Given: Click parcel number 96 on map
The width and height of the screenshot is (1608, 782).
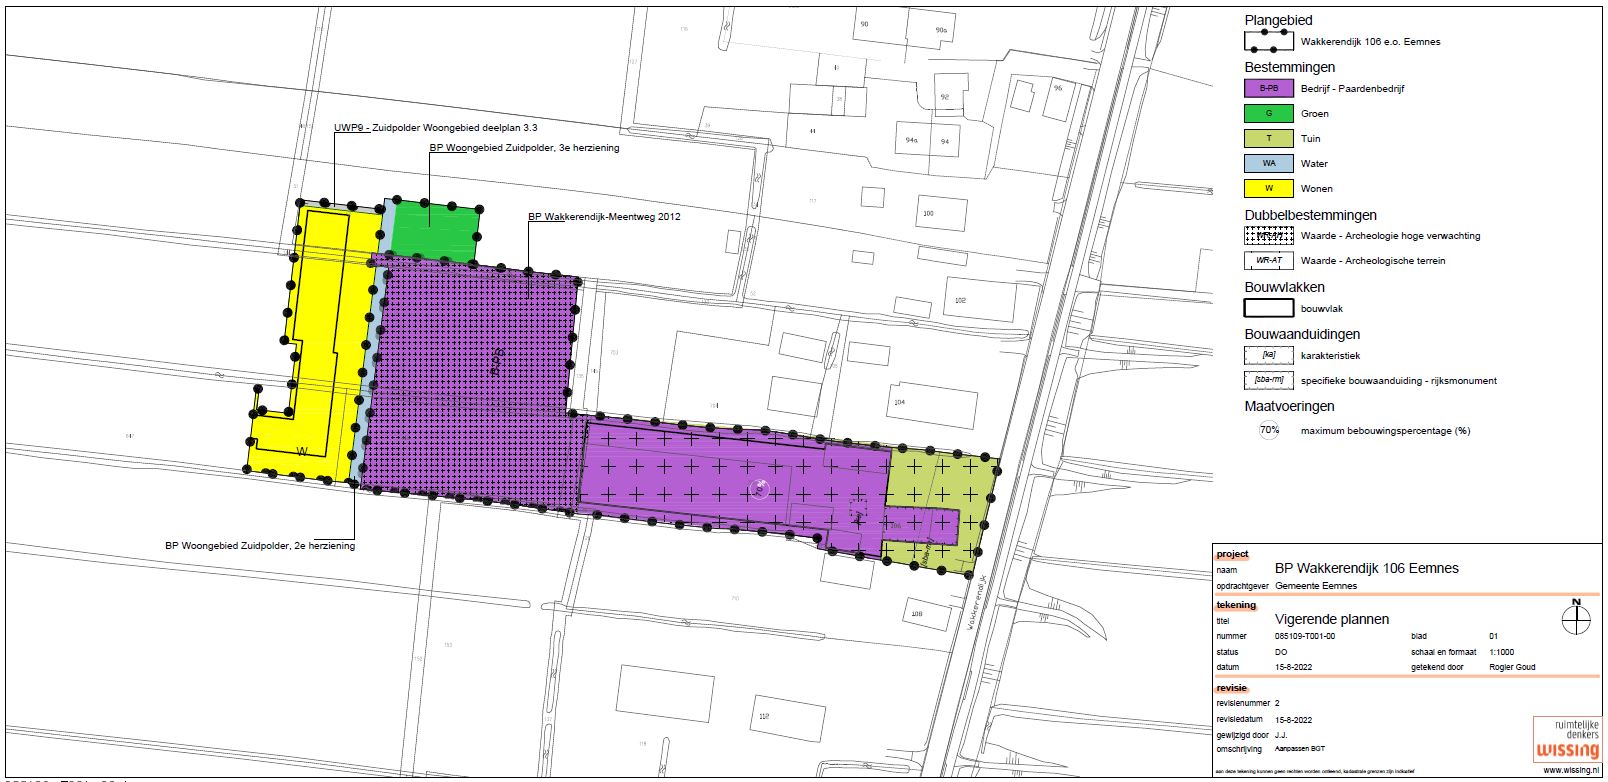Looking at the screenshot, I should click(1057, 88).
